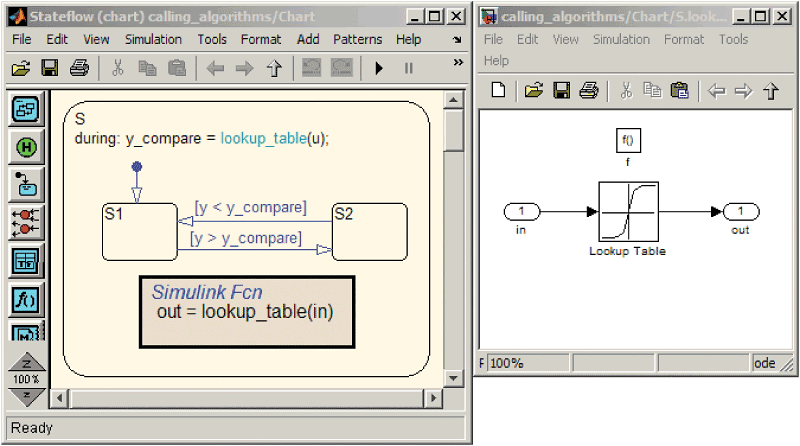This screenshot has width=800, height=446.
Task: Click the Save icon in Stateflow toolbar
Action: [x=49, y=69]
